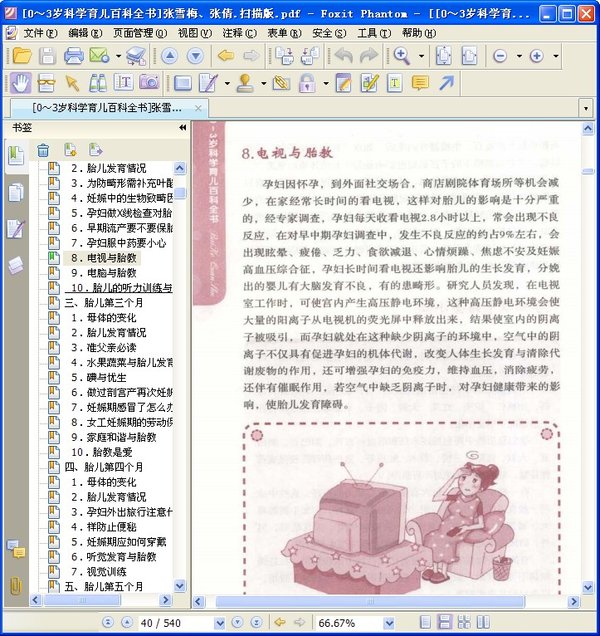Open dropdown next to pencil note tool
This screenshot has width=600, height=636.
coord(227,84)
